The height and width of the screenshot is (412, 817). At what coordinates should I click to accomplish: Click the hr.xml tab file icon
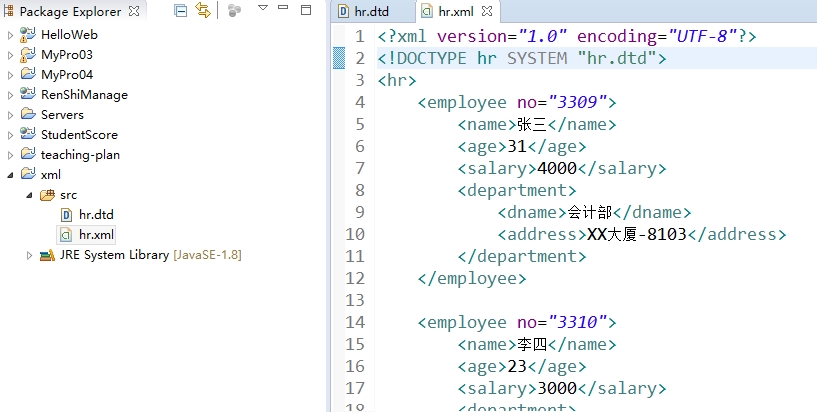click(427, 11)
